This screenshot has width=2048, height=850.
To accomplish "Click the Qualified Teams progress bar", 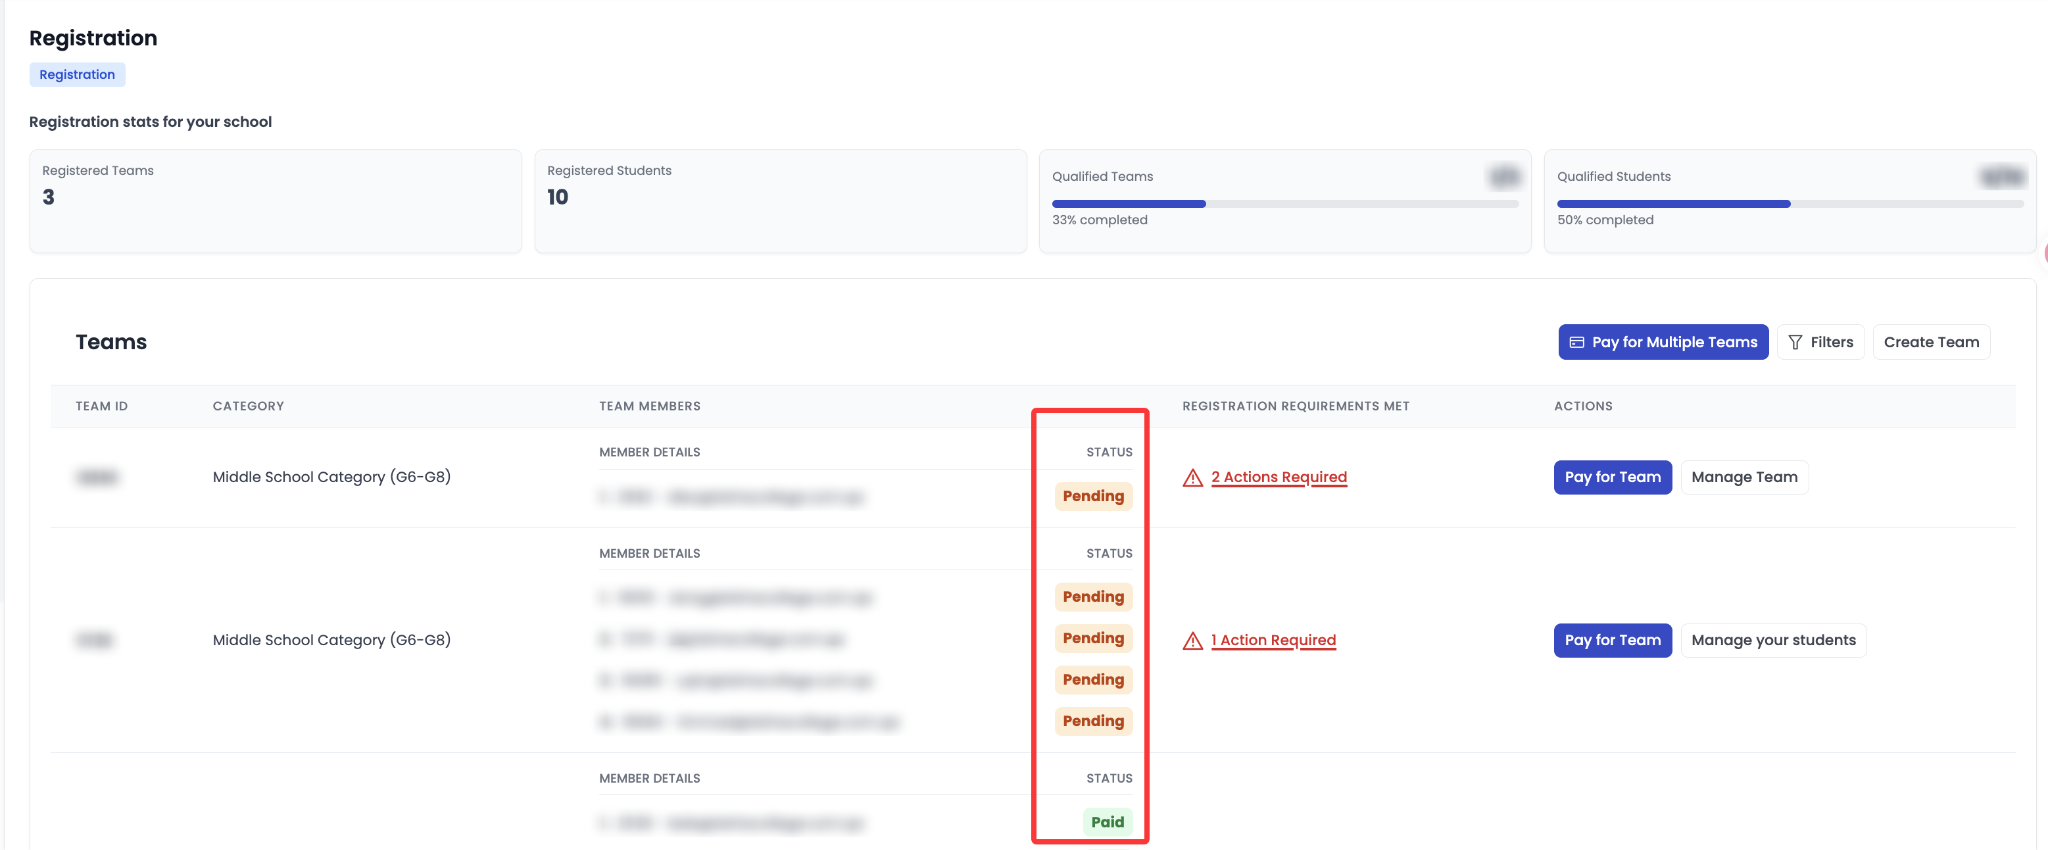I will pyautogui.click(x=1285, y=204).
